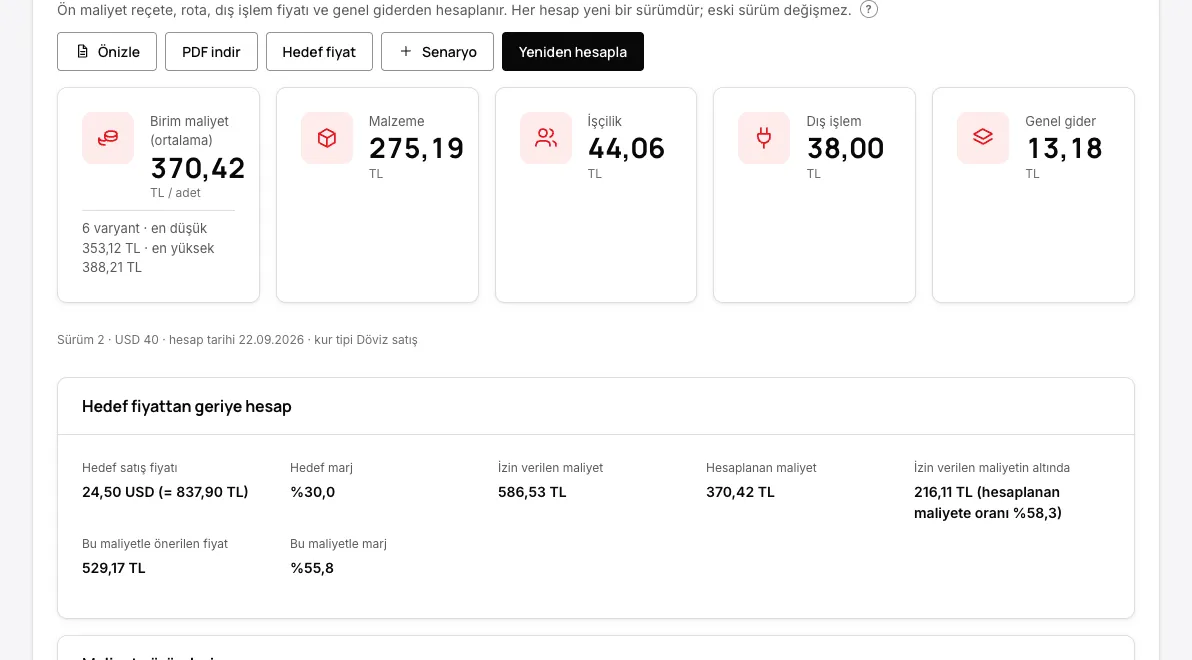1192x660 pixels.
Task: Select the 370,42 unit cost value
Action: [x=198, y=168]
